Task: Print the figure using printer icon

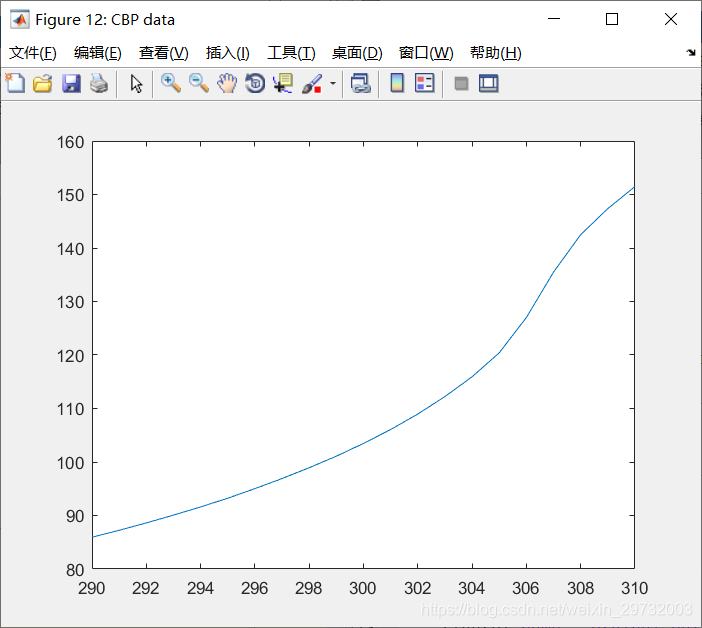Action: (99, 83)
